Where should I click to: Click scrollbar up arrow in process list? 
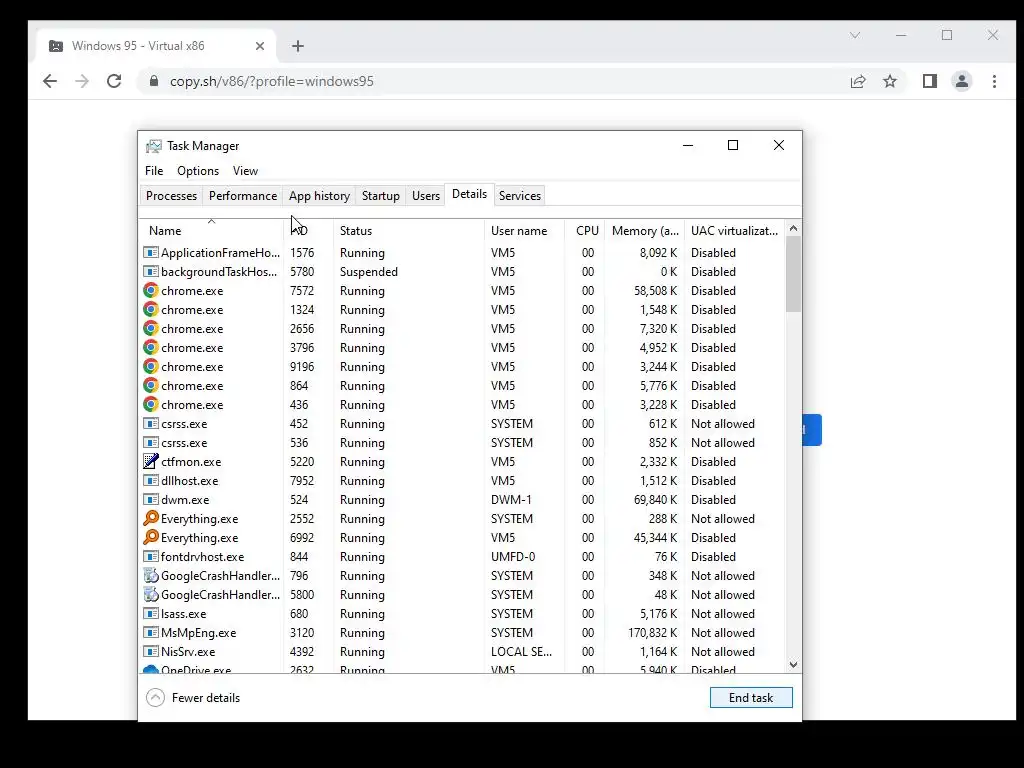(793, 229)
